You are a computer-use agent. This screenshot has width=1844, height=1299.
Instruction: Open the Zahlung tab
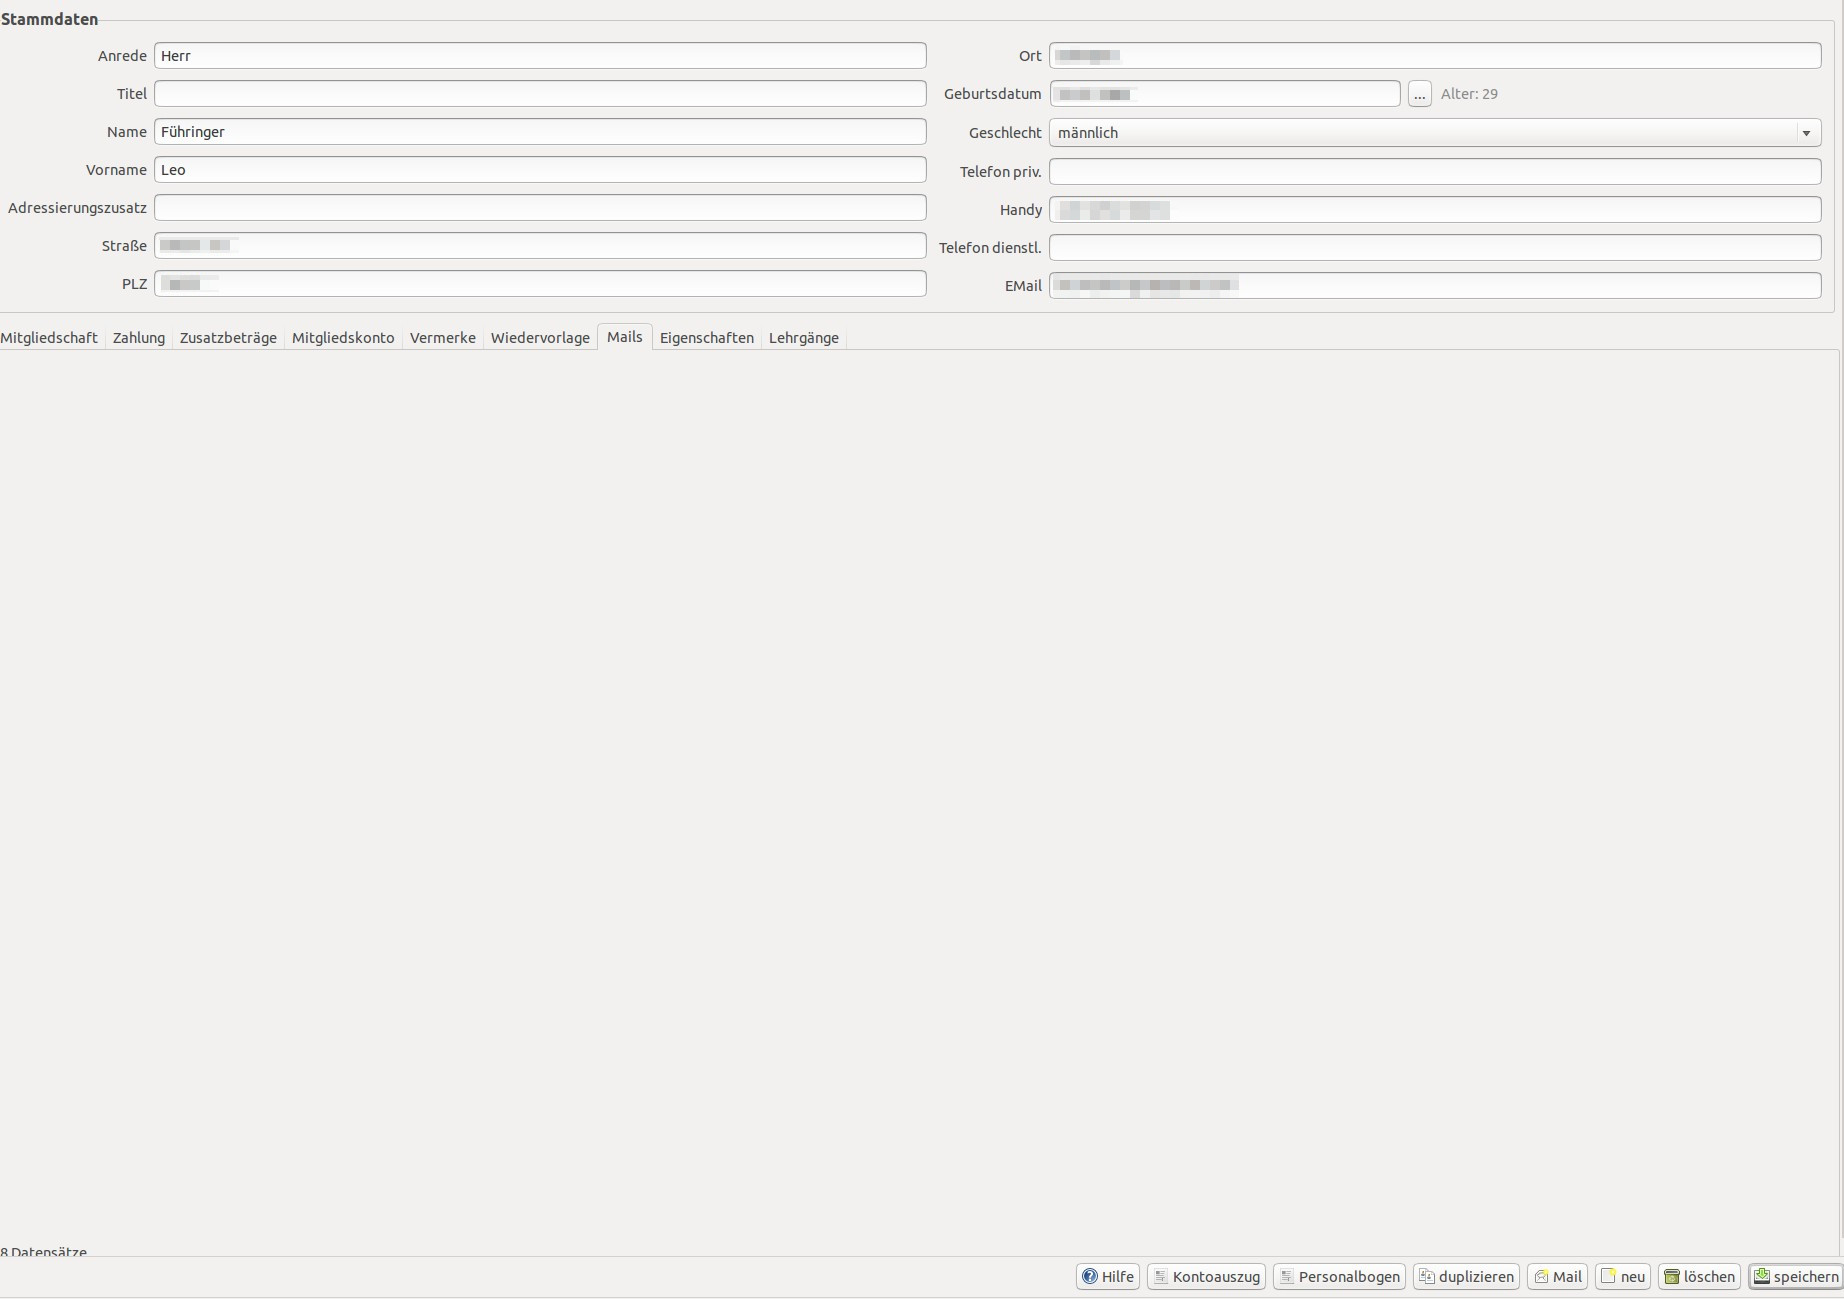coord(139,338)
